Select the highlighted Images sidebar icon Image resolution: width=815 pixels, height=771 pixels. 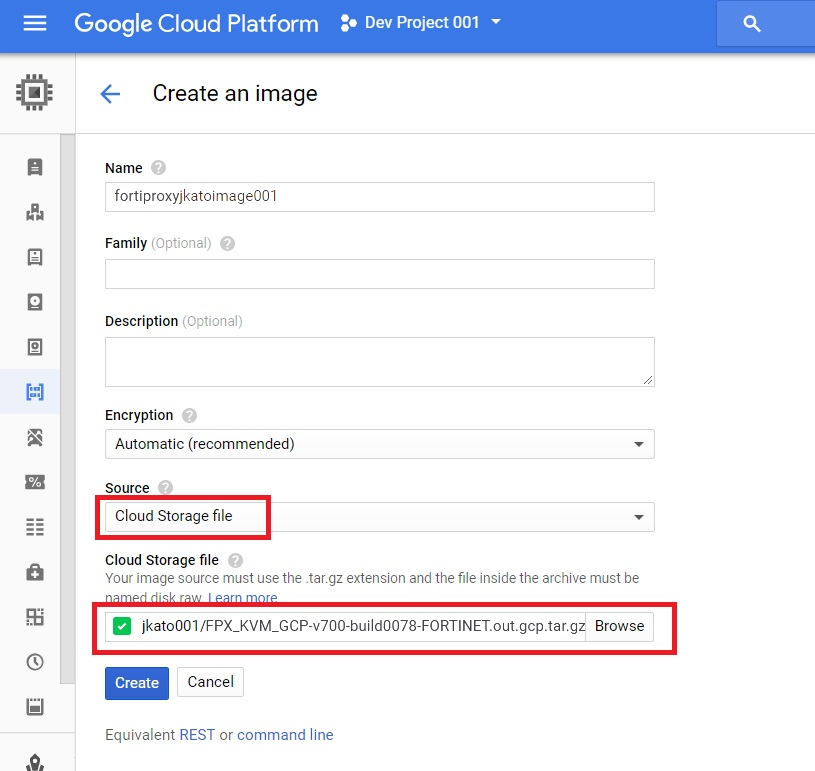pos(35,392)
